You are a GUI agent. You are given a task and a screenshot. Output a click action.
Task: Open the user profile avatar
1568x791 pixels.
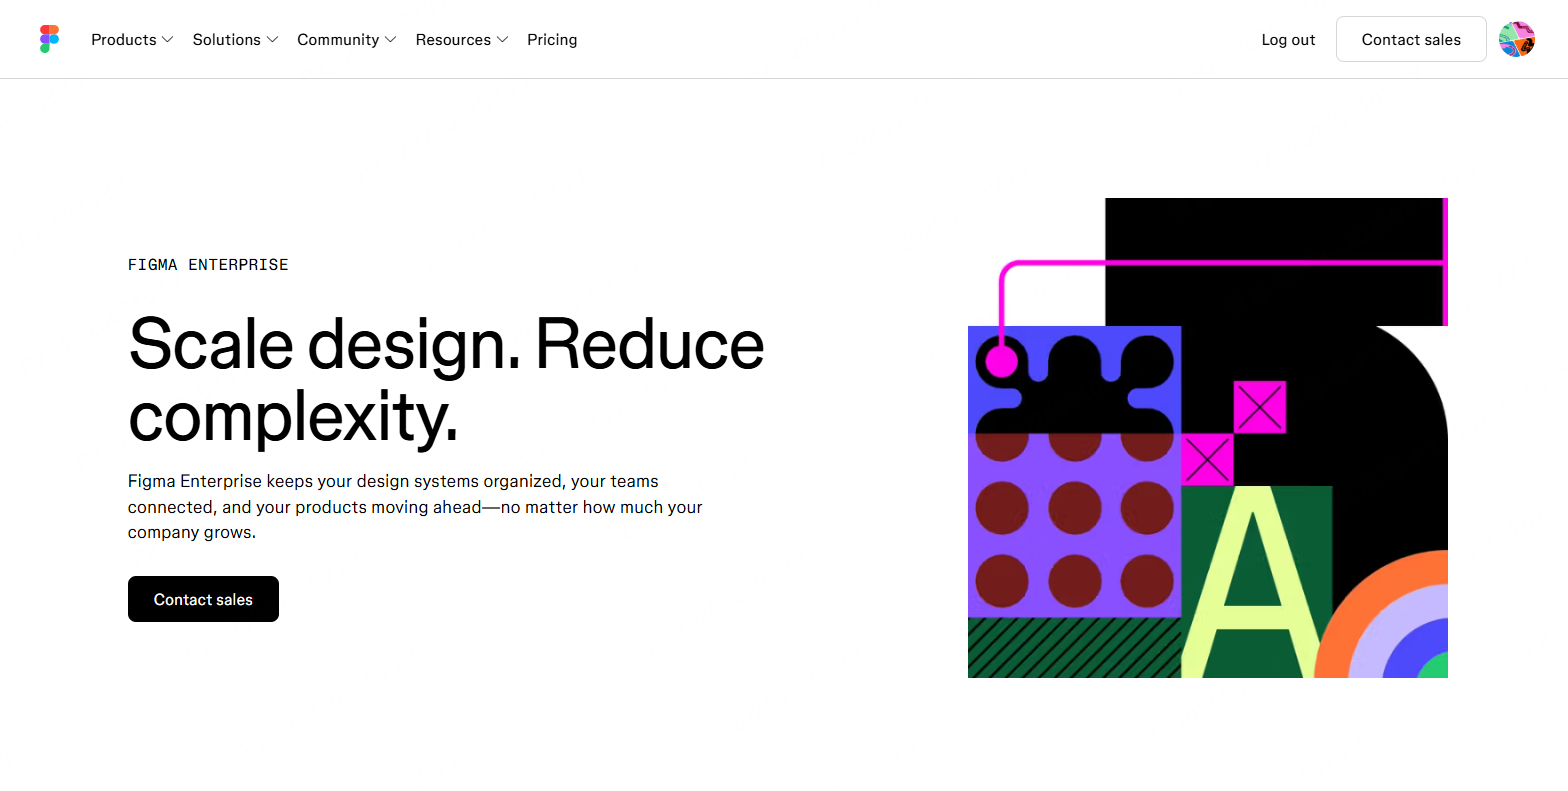(1517, 39)
